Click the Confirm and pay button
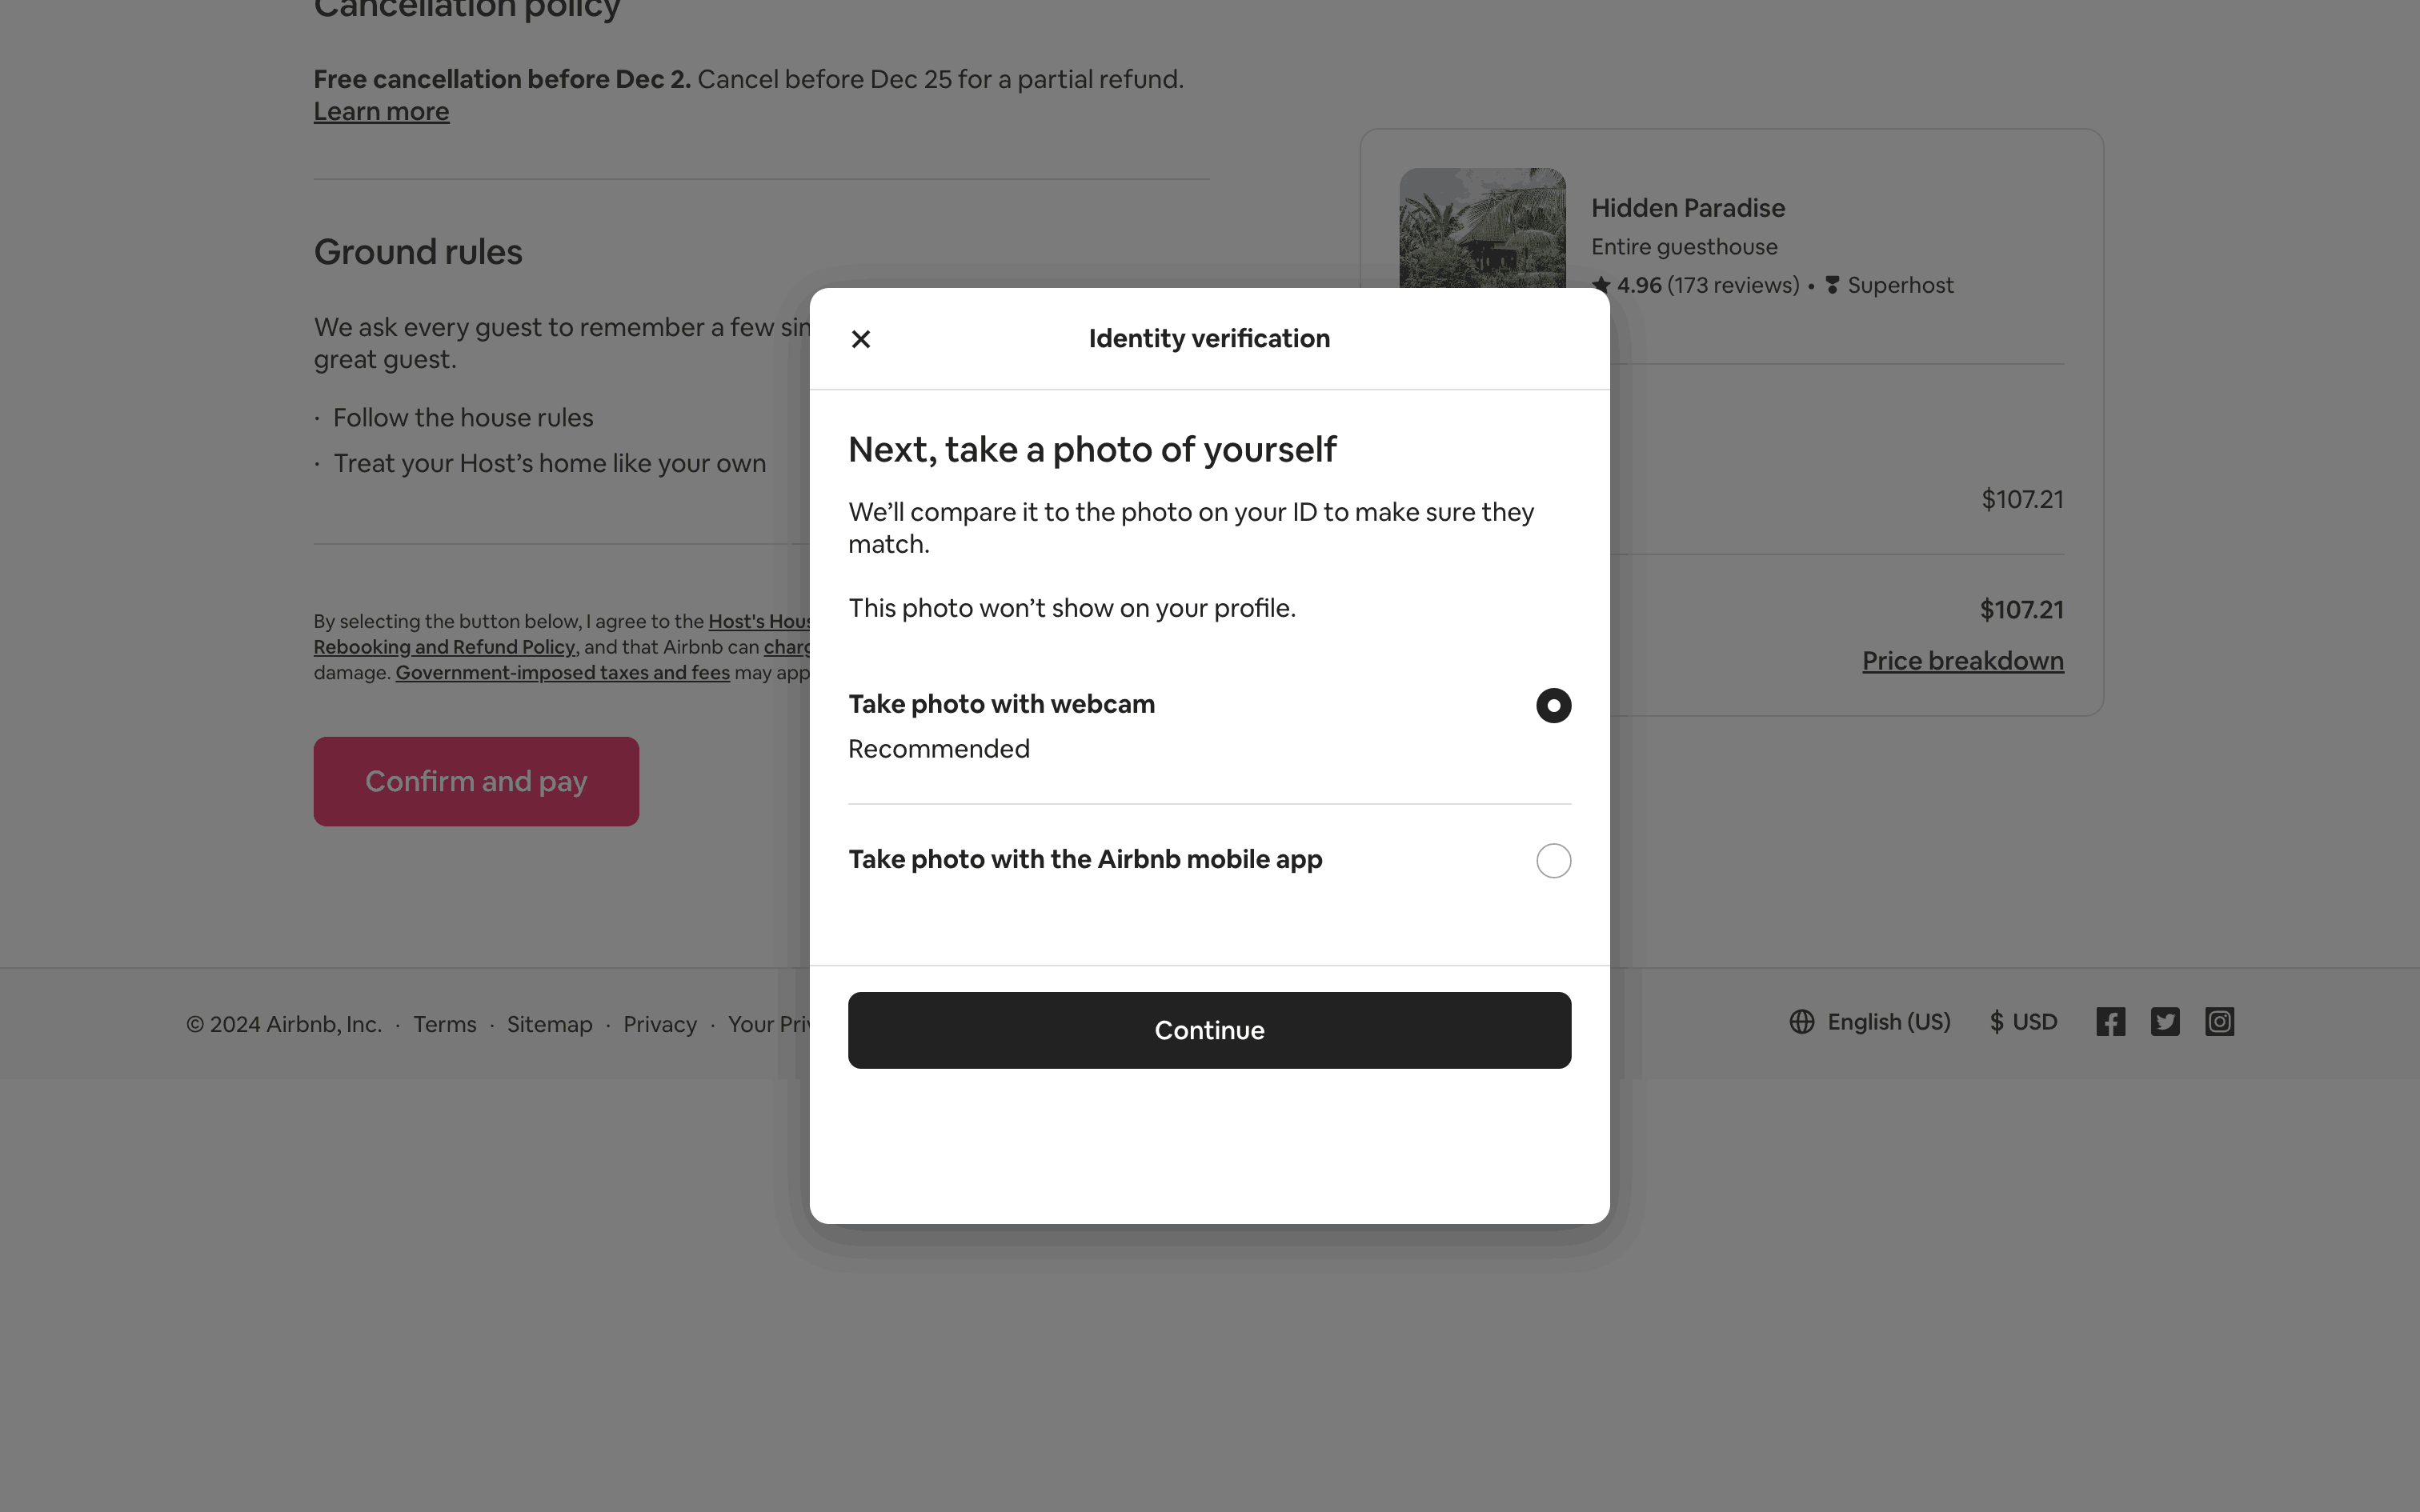The height and width of the screenshot is (1512, 2420). [x=476, y=781]
